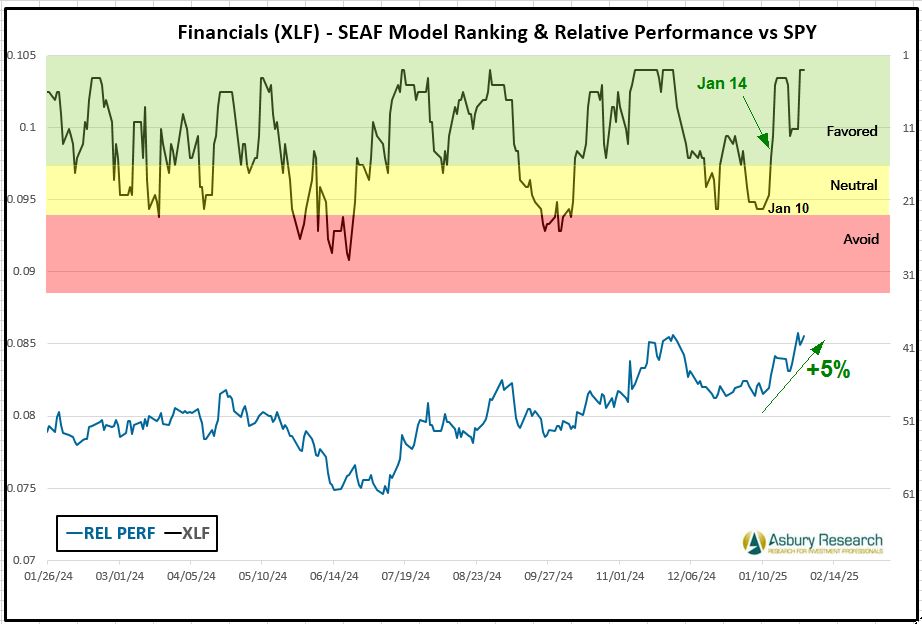Click the +5% annotation text
Image resolution: width=922 pixels, height=624 pixels.
829,370
